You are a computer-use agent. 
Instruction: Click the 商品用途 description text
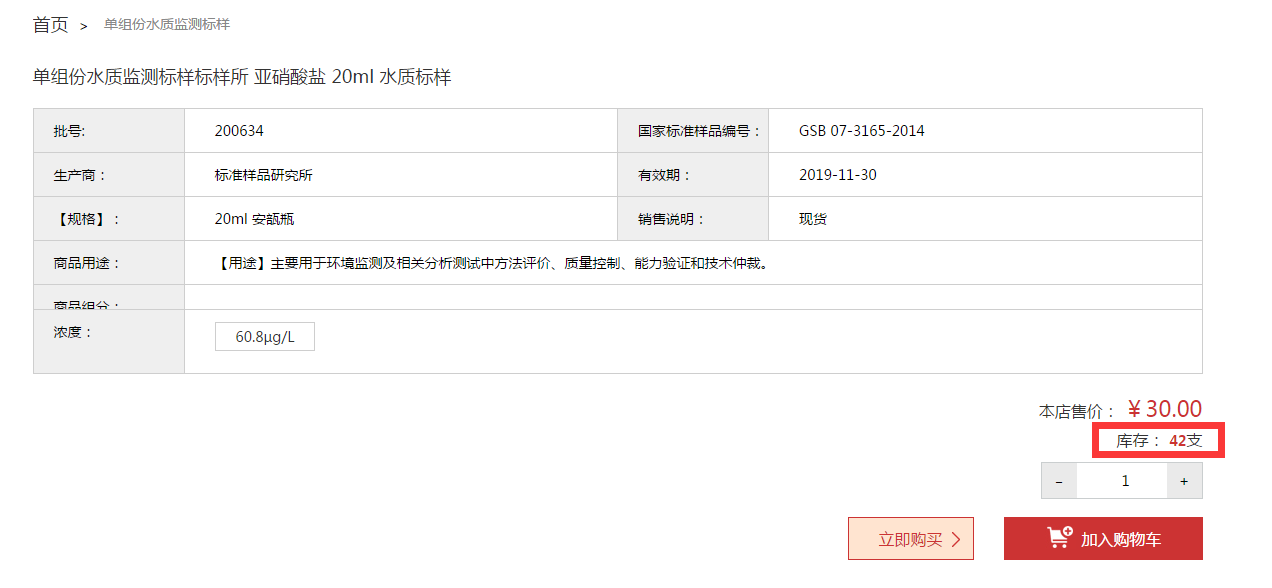[493, 264]
